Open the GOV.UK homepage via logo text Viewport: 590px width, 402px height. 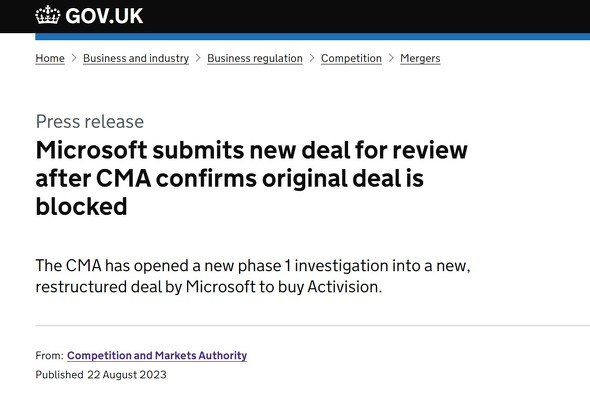pyautogui.click(x=104, y=16)
